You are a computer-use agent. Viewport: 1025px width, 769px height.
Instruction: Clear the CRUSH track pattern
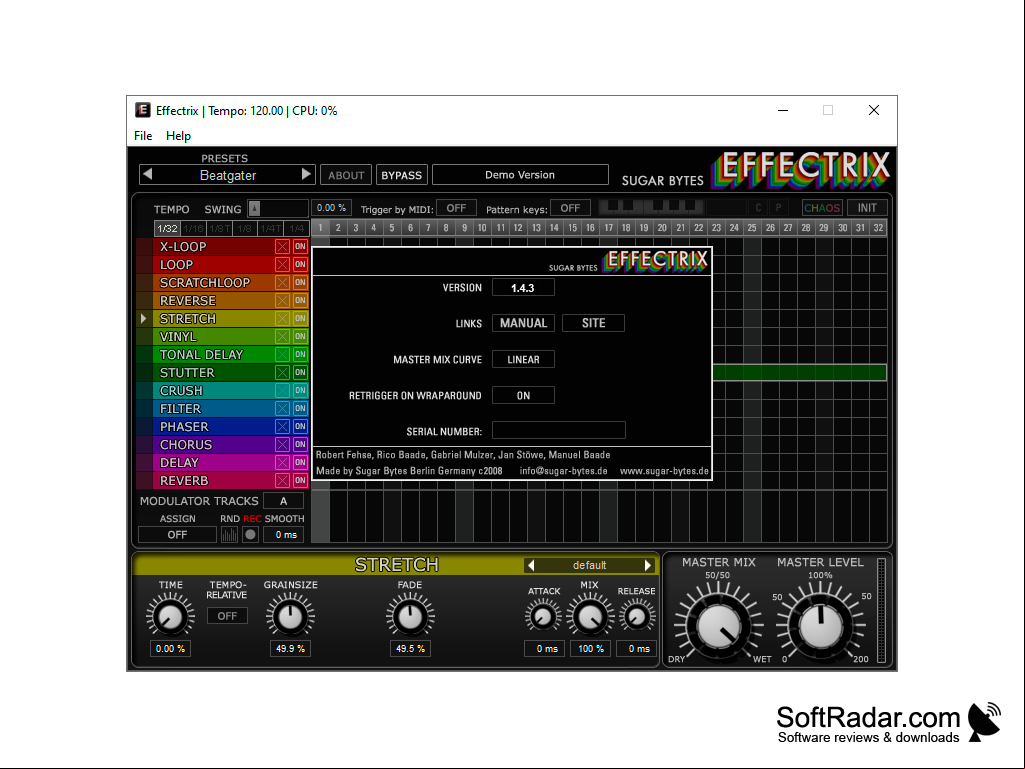click(282, 390)
